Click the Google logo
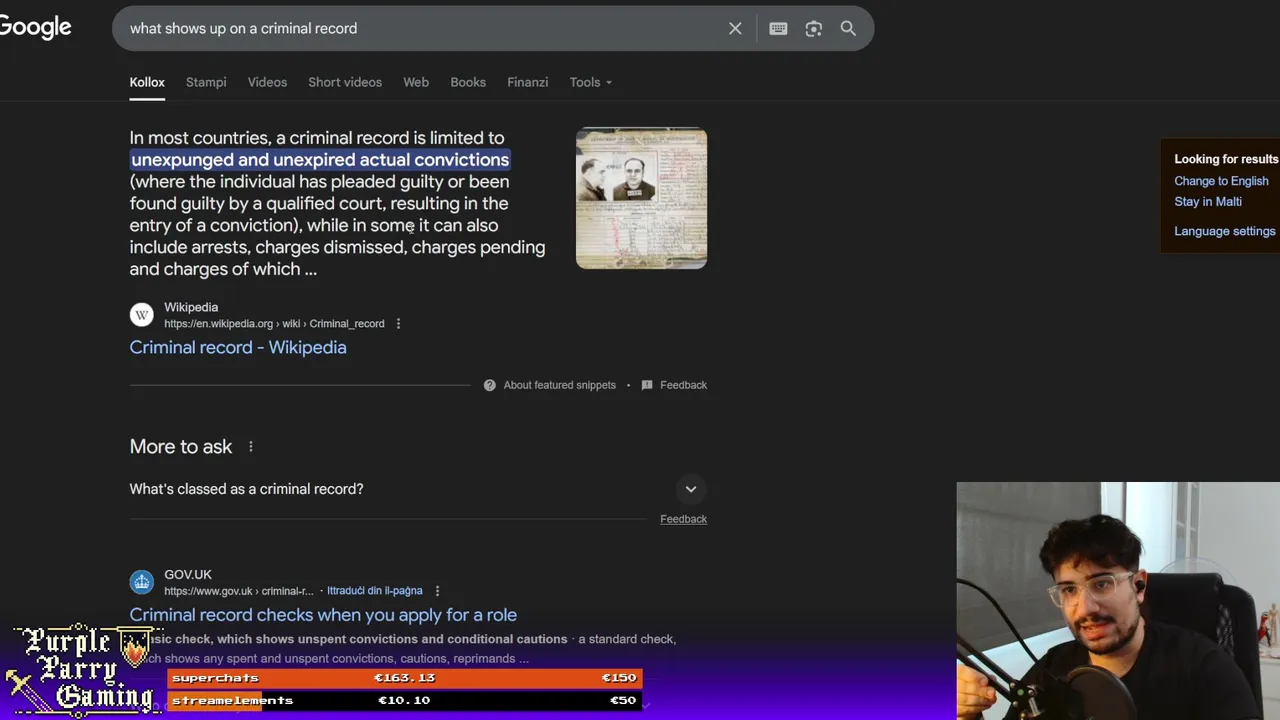 [x=35, y=27]
